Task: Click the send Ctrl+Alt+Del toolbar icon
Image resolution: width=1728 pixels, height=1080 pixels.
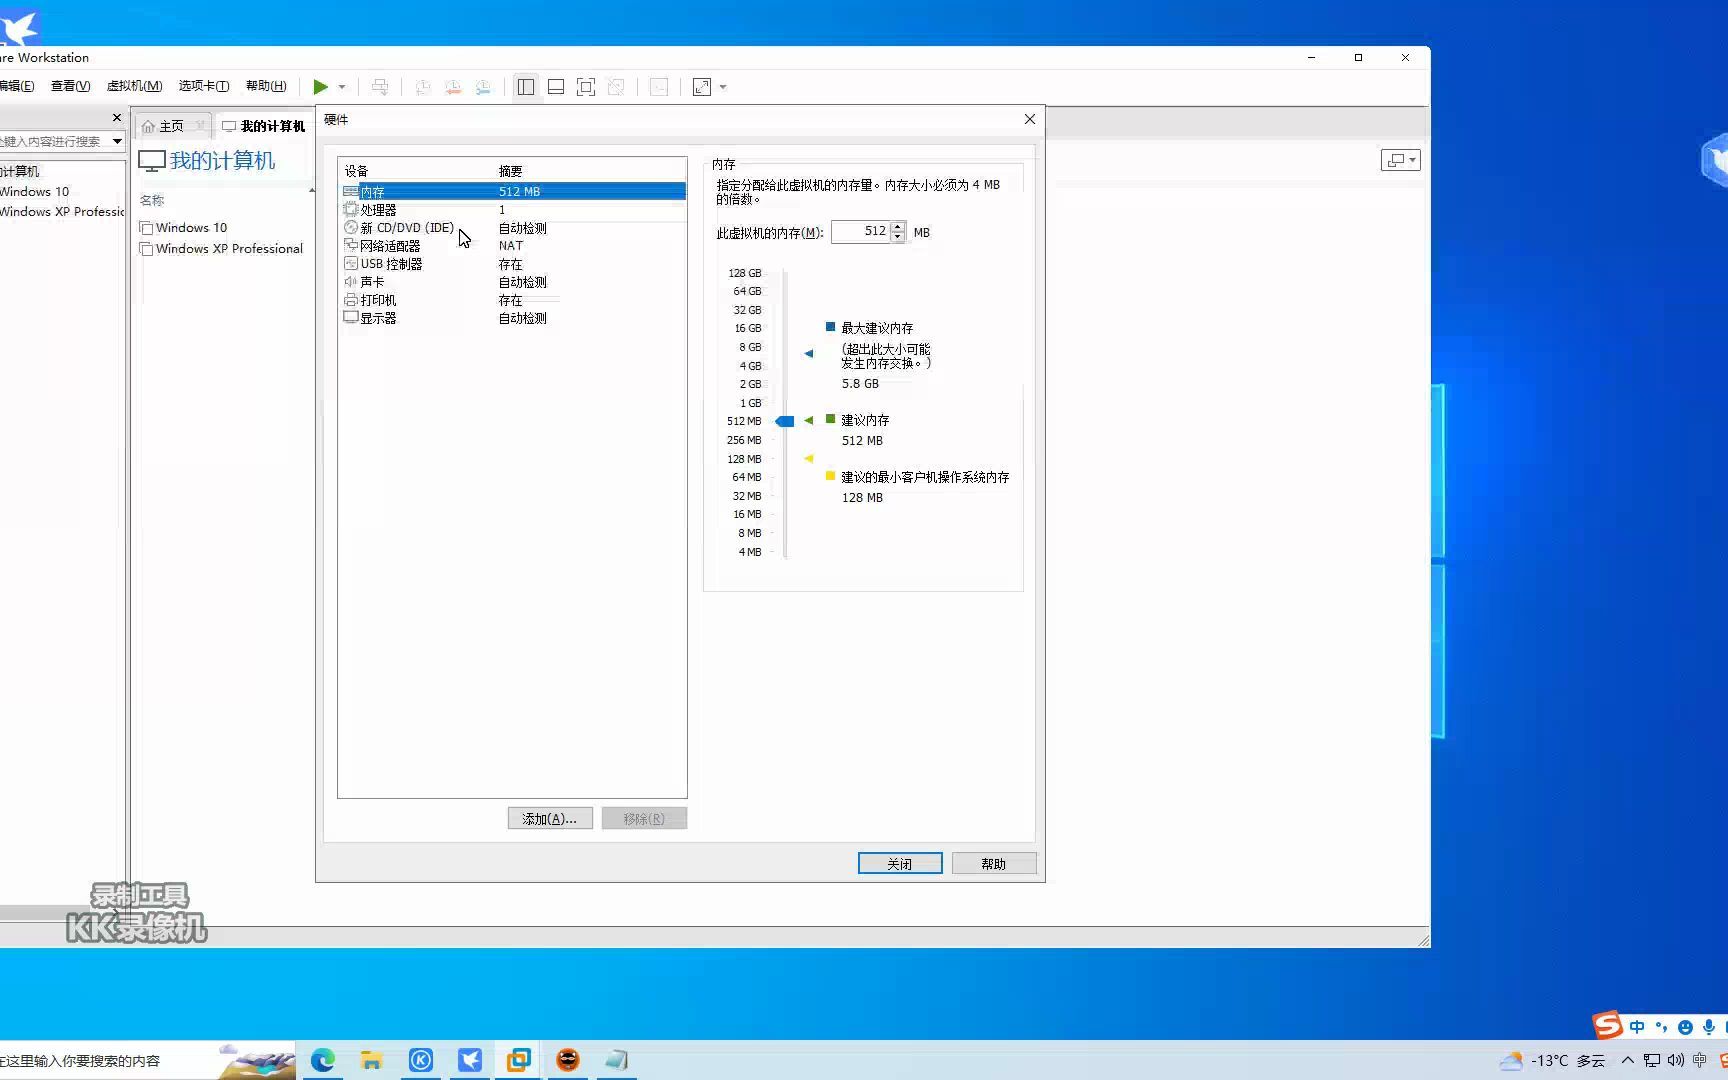Action: tap(380, 87)
